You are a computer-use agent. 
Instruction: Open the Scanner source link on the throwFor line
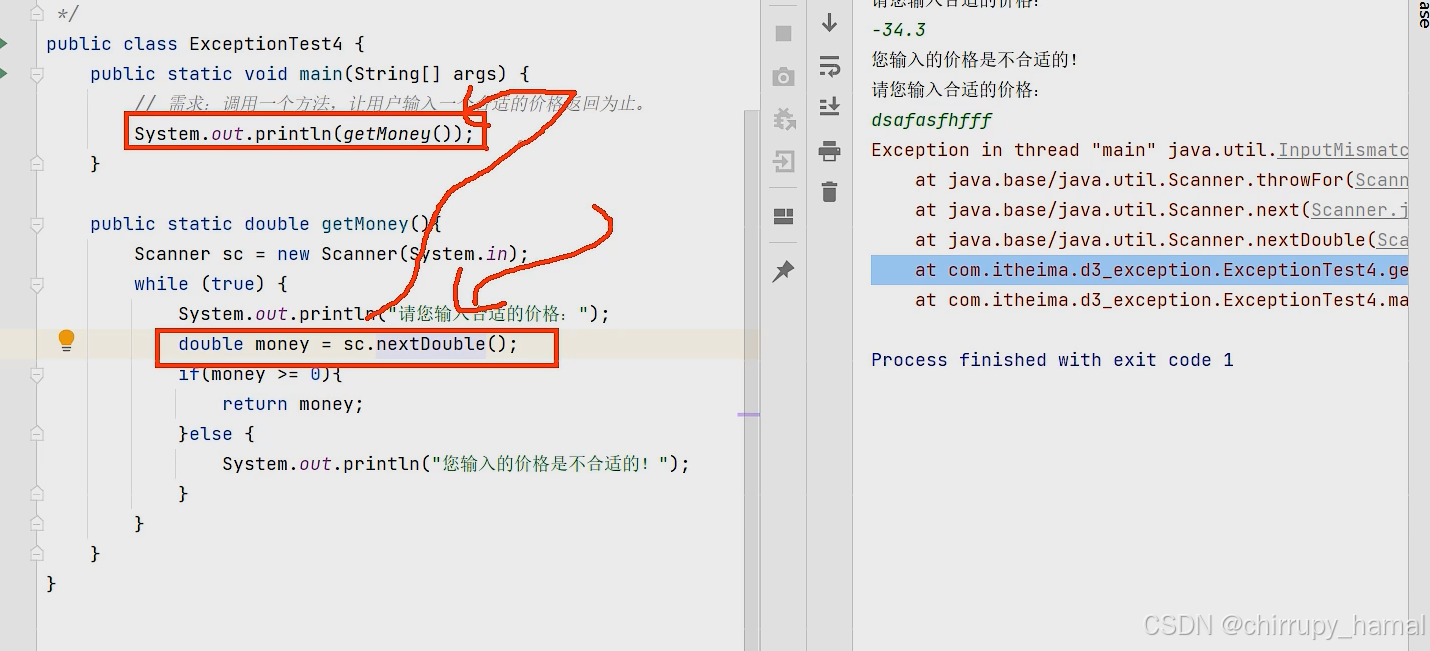click(1381, 180)
